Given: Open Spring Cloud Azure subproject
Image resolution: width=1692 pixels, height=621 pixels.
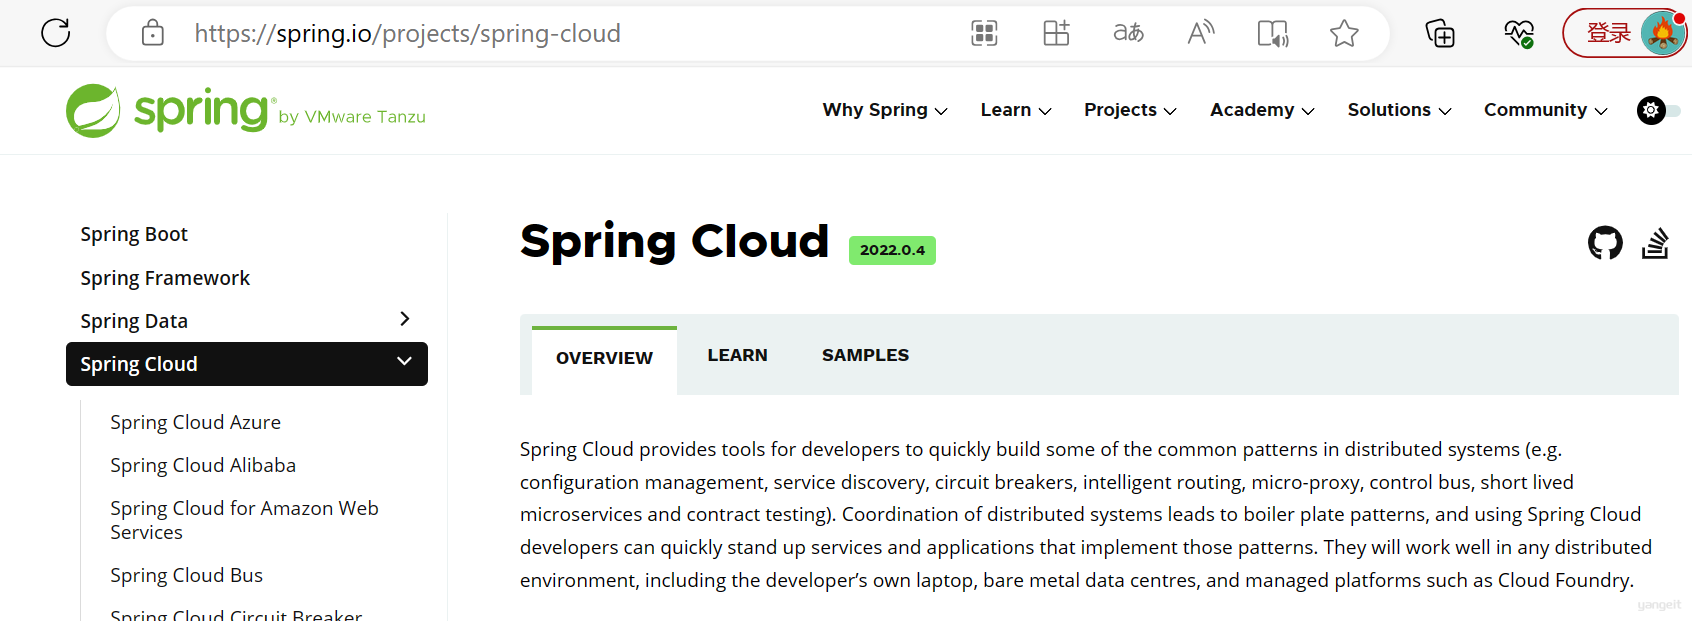Looking at the screenshot, I should 196,422.
